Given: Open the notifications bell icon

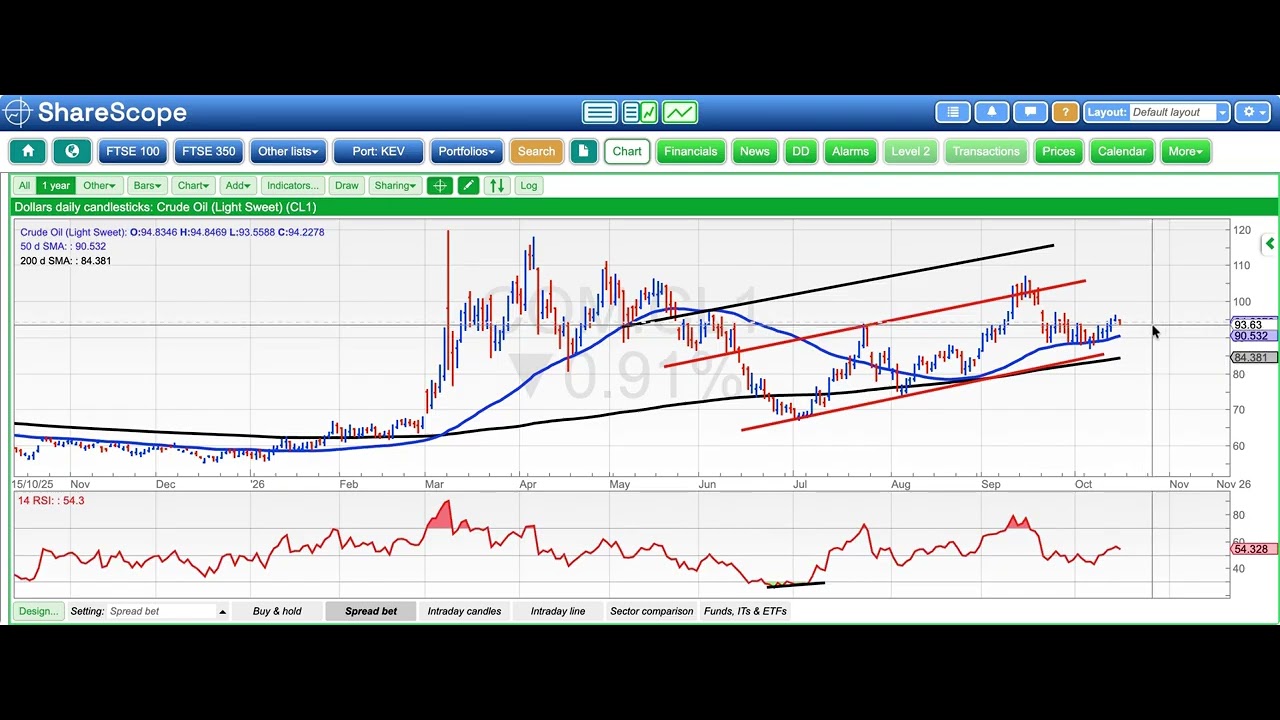Looking at the screenshot, I should pyautogui.click(x=992, y=112).
